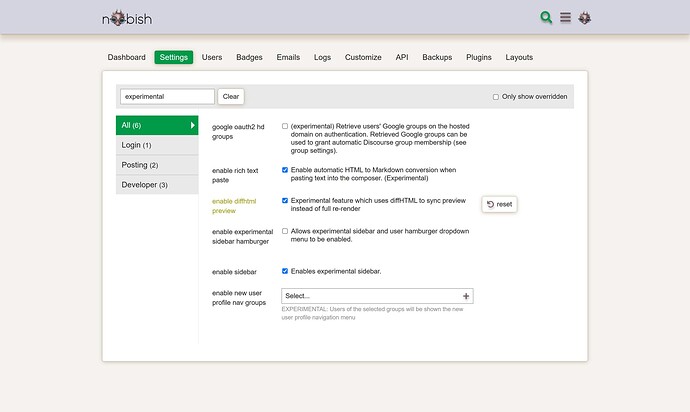690x412 pixels.
Task: Open the Plugins tab
Action: (479, 57)
